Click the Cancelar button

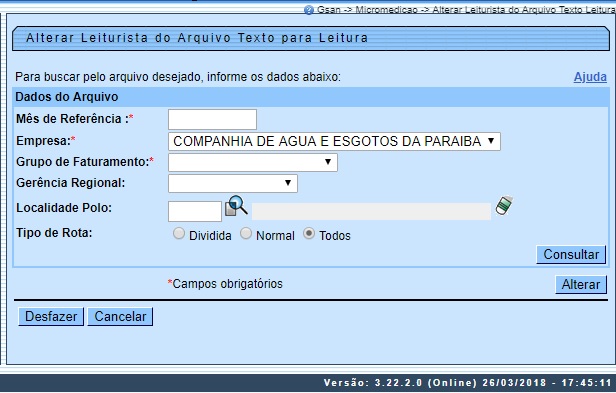coord(120,316)
